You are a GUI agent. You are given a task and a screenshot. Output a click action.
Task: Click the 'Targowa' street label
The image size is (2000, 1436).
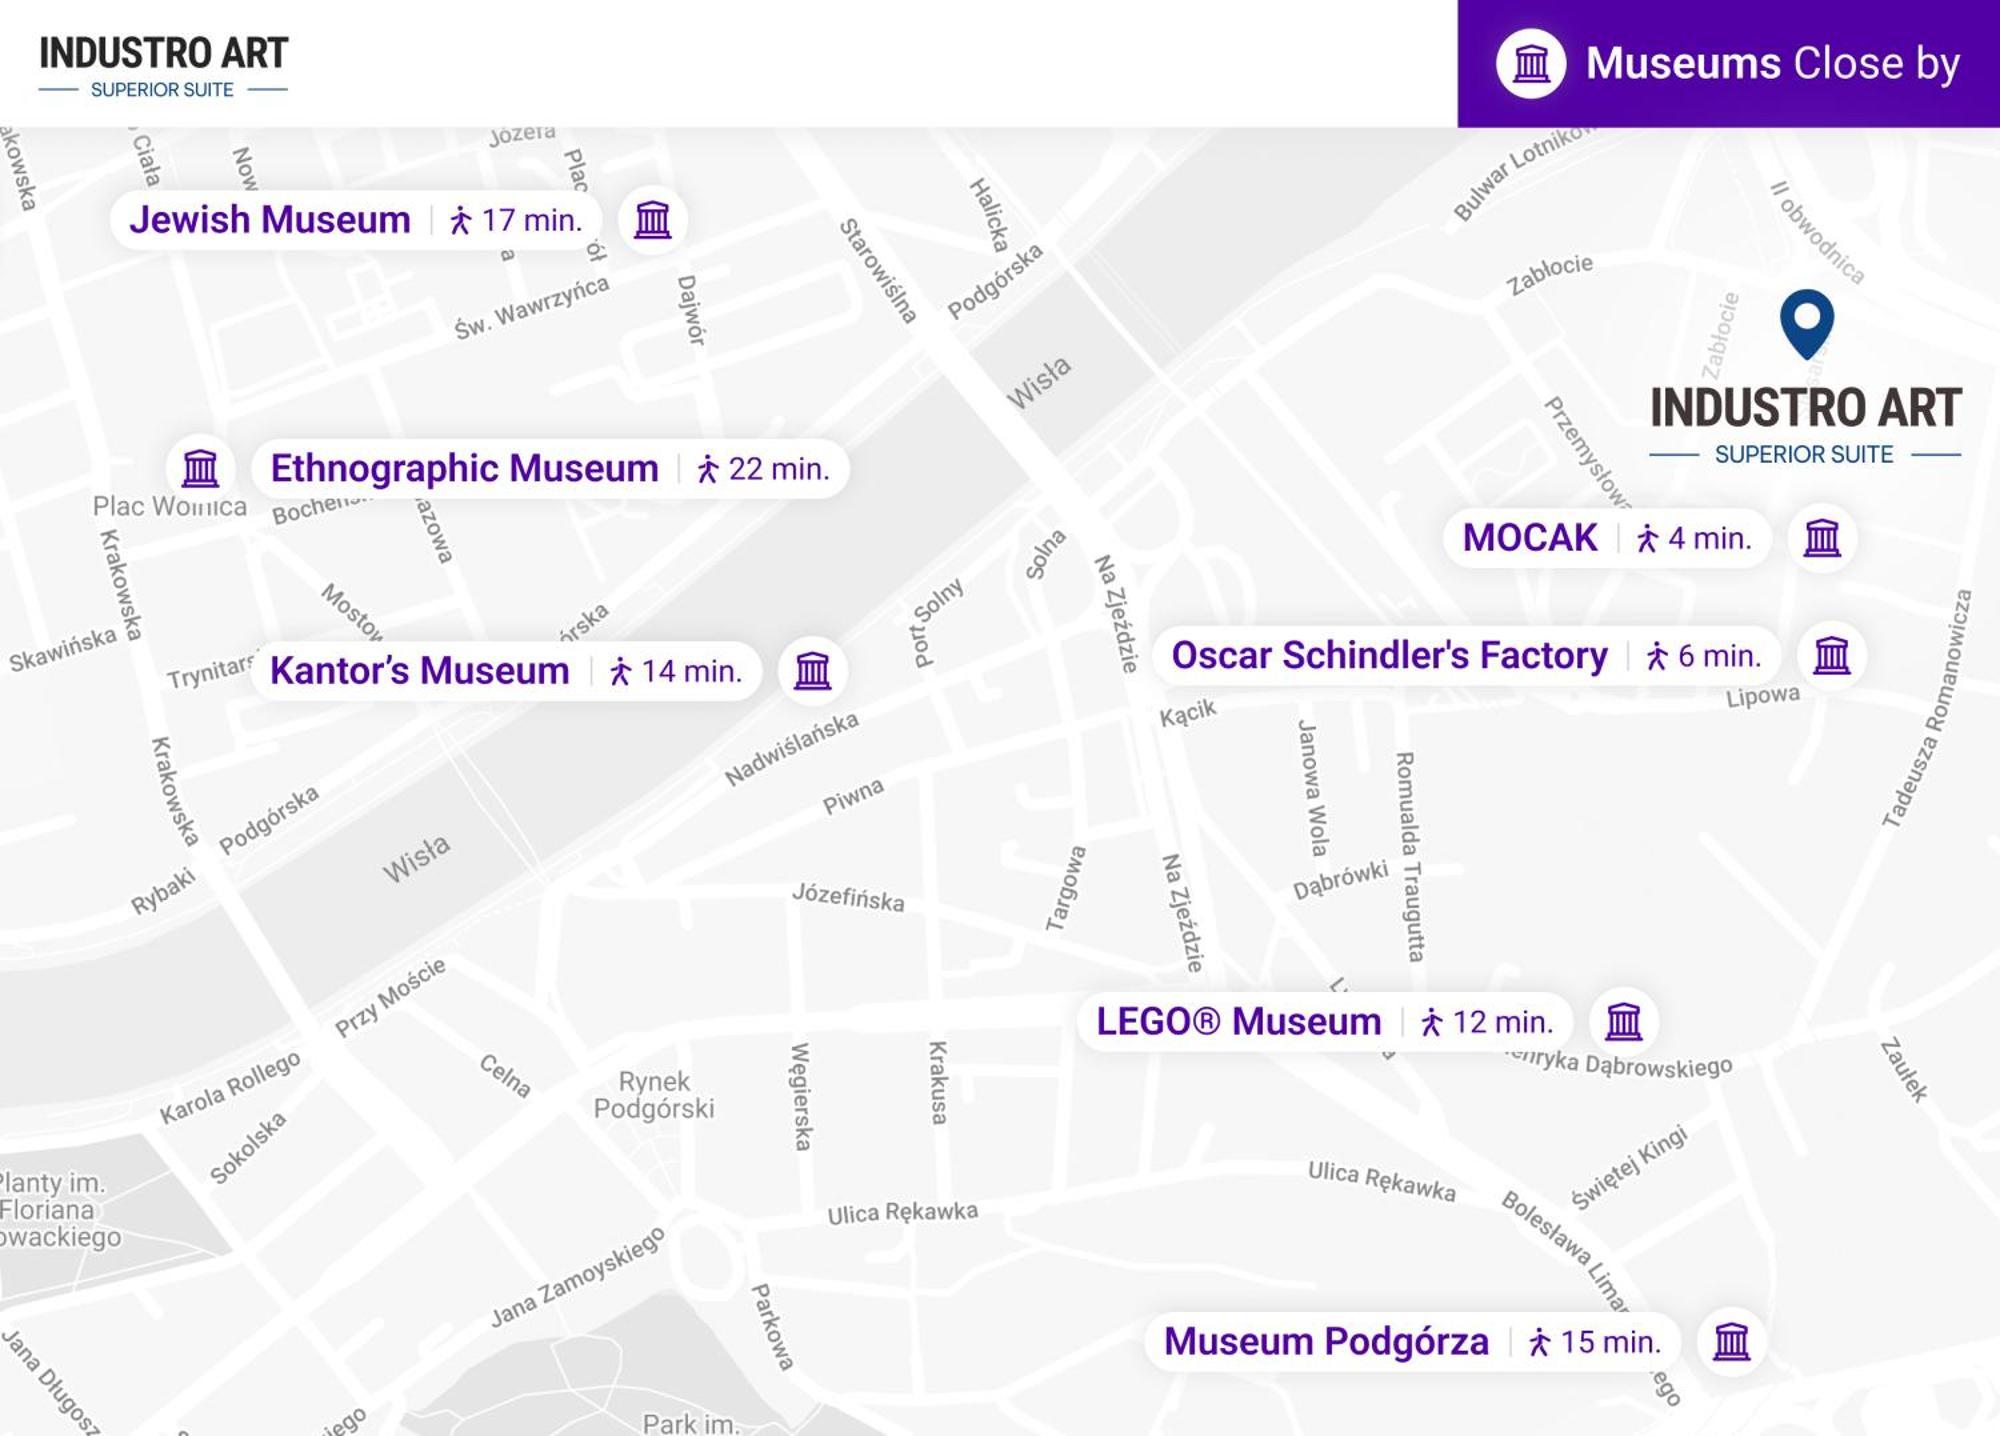point(1065,888)
